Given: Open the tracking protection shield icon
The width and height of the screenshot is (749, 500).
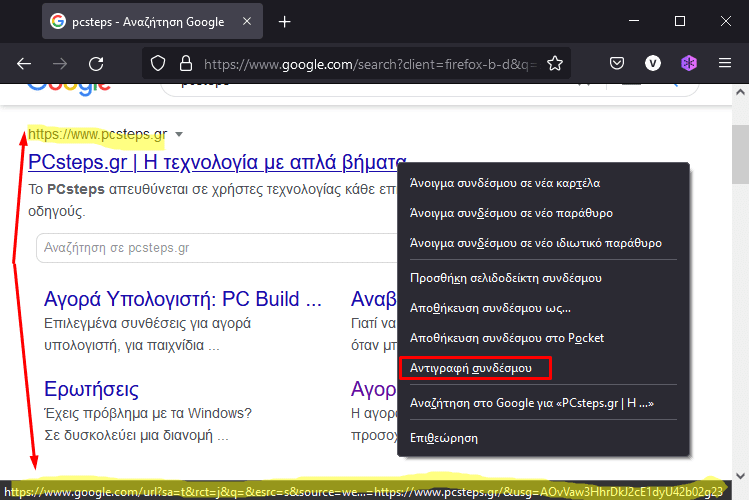Looking at the screenshot, I should click(158, 64).
